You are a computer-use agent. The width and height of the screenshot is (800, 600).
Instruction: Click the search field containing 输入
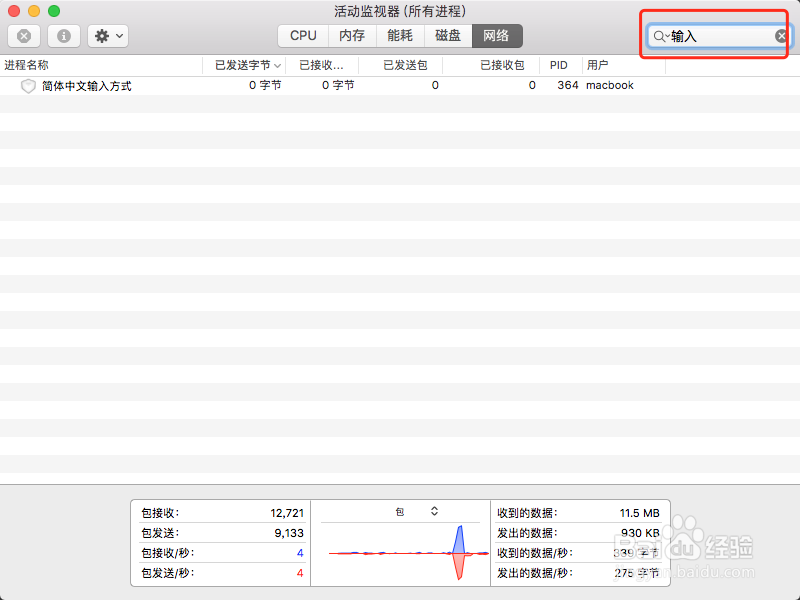point(718,36)
